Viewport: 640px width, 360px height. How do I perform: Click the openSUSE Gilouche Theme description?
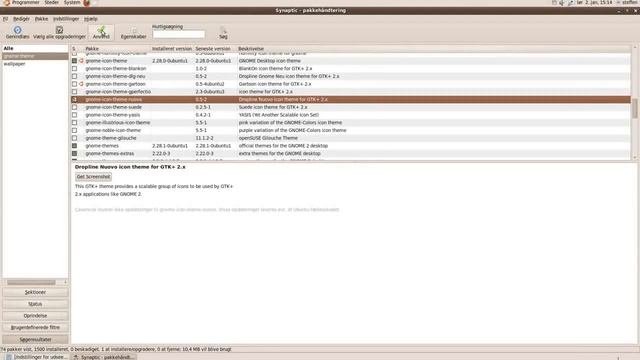coord(268,138)
